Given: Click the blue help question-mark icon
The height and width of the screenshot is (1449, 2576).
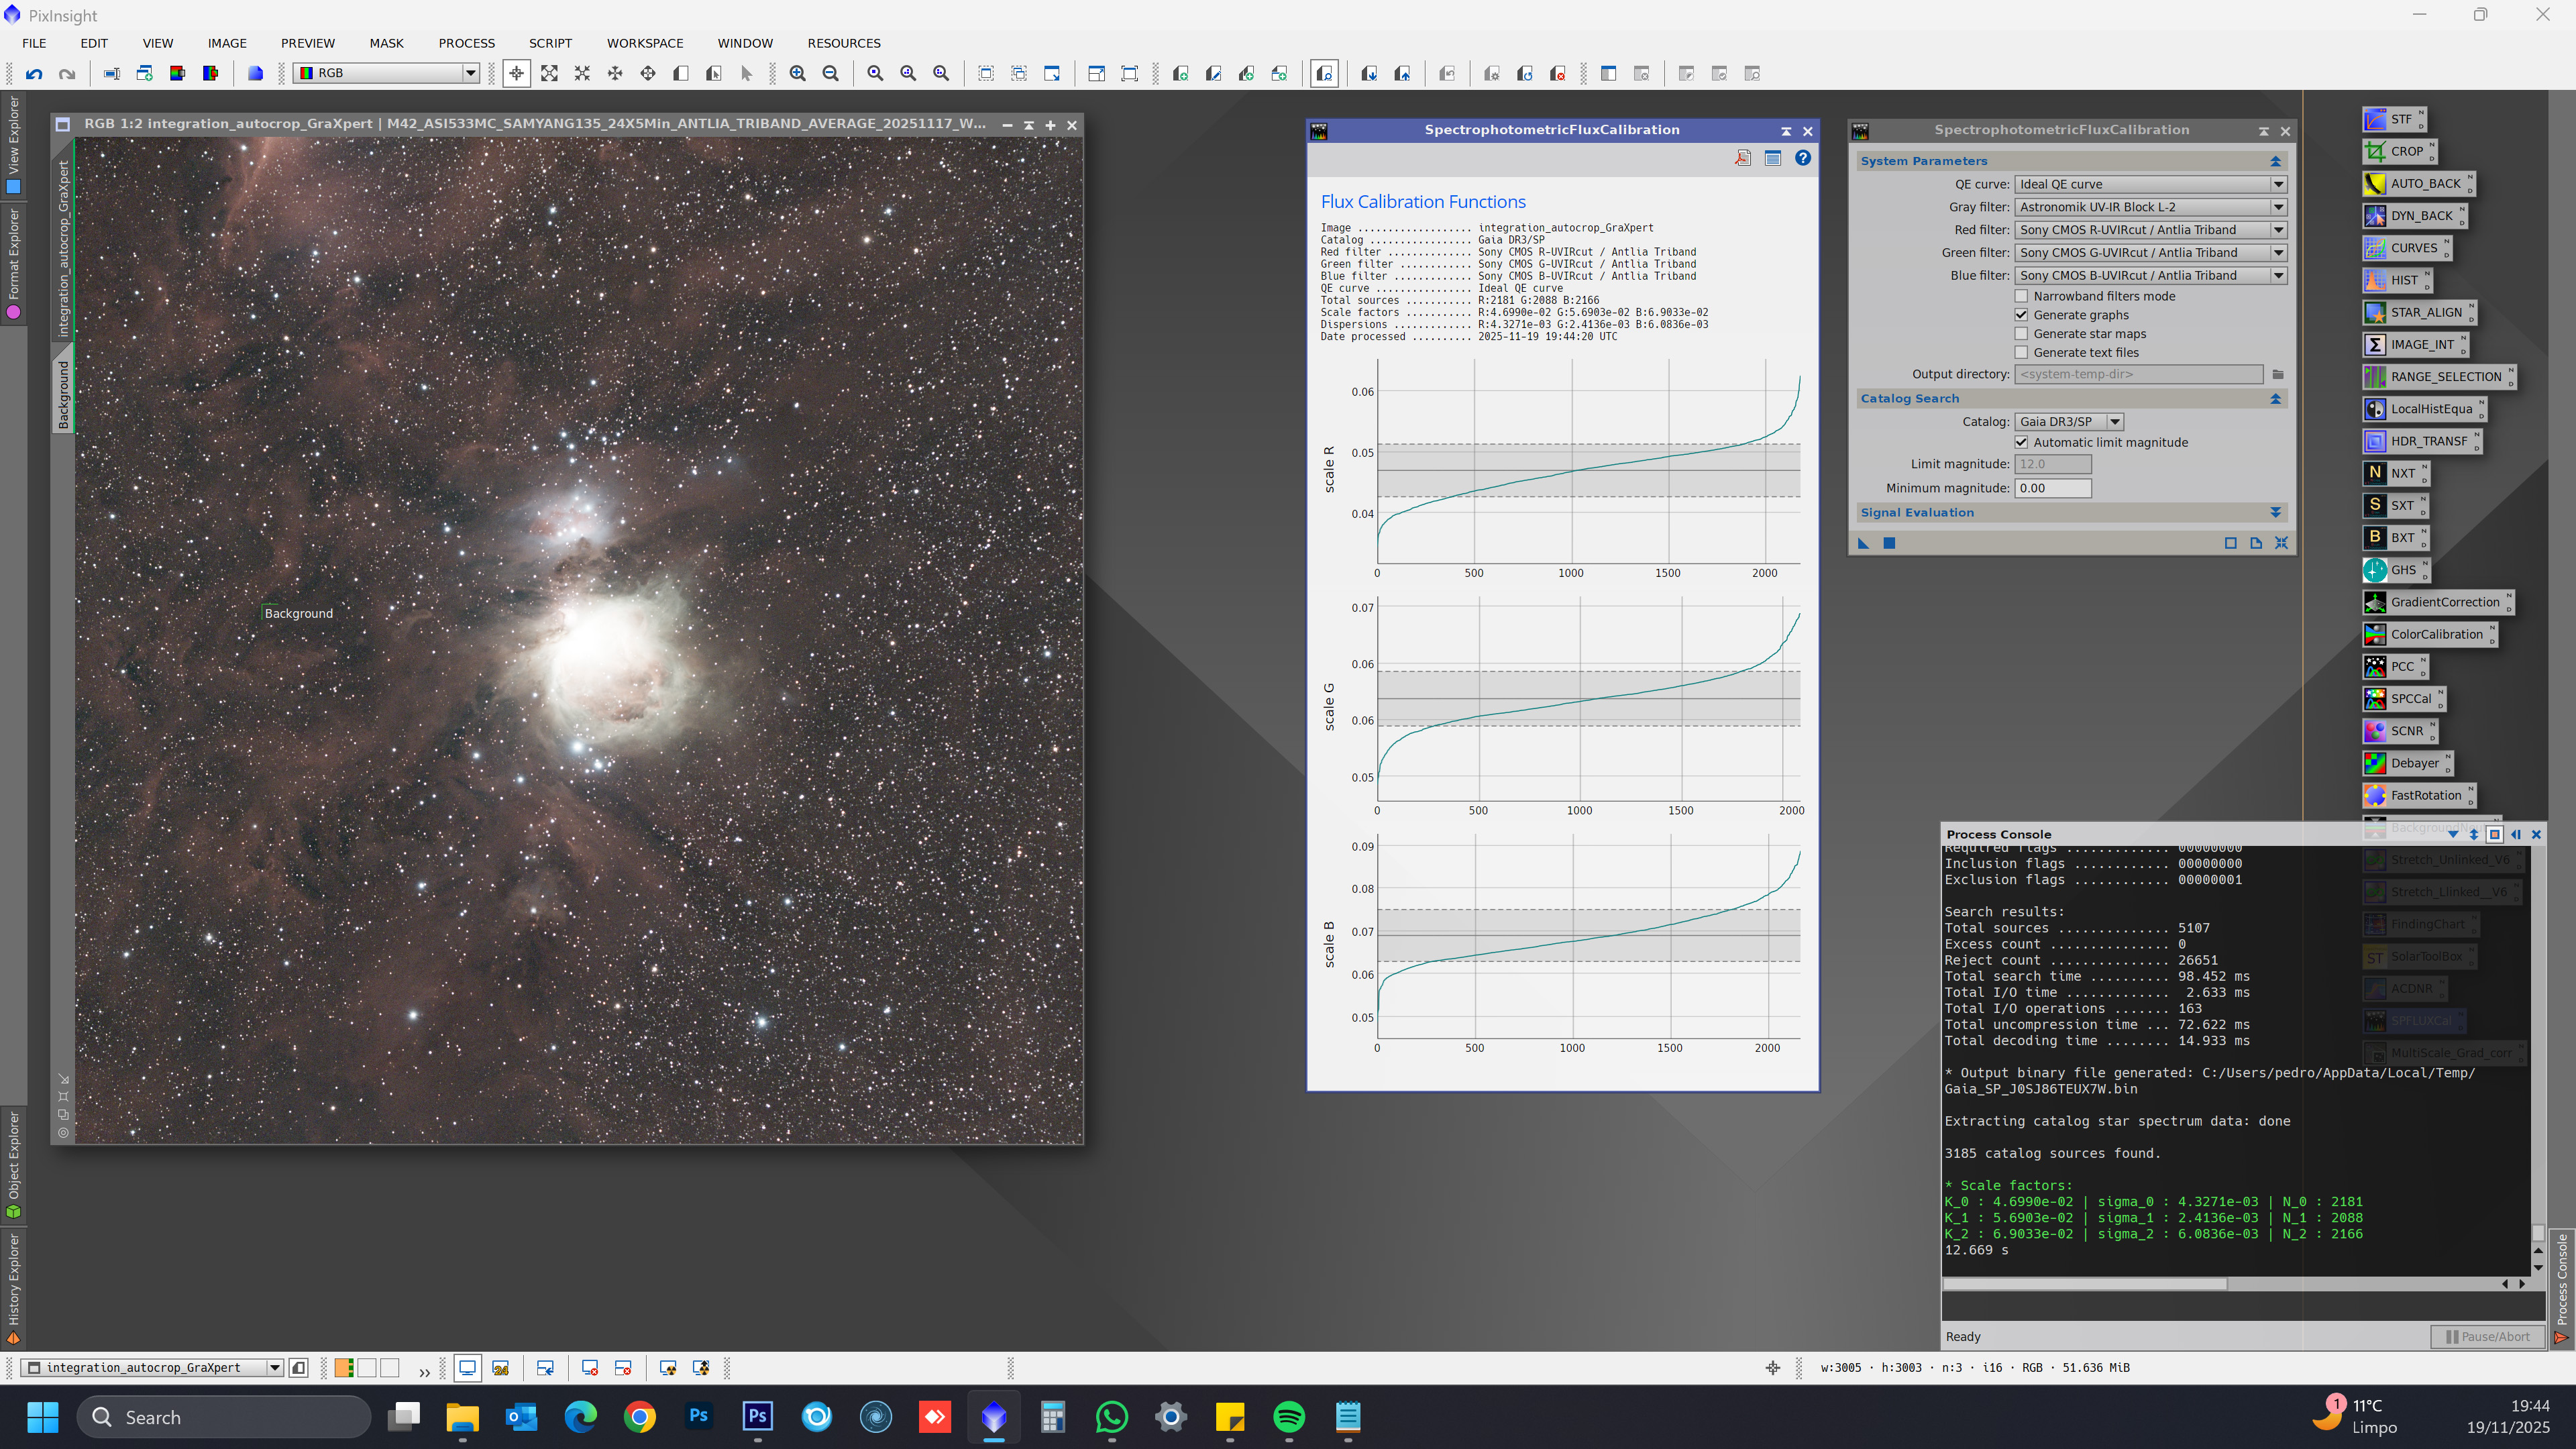Looking at the screenshot, I should [1802, 158].
